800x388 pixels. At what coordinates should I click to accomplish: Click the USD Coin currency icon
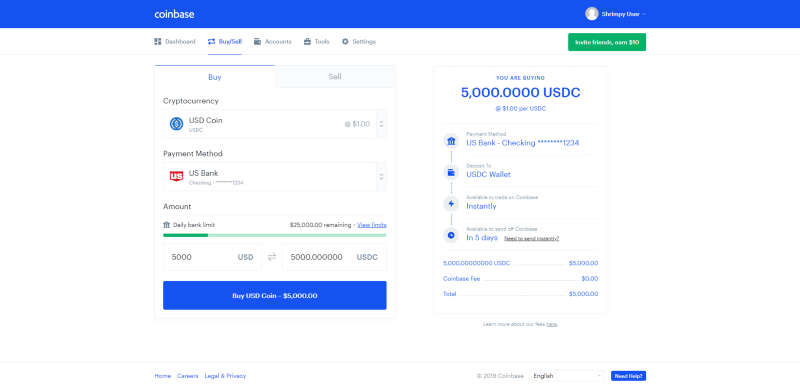[x=177, y=124]
